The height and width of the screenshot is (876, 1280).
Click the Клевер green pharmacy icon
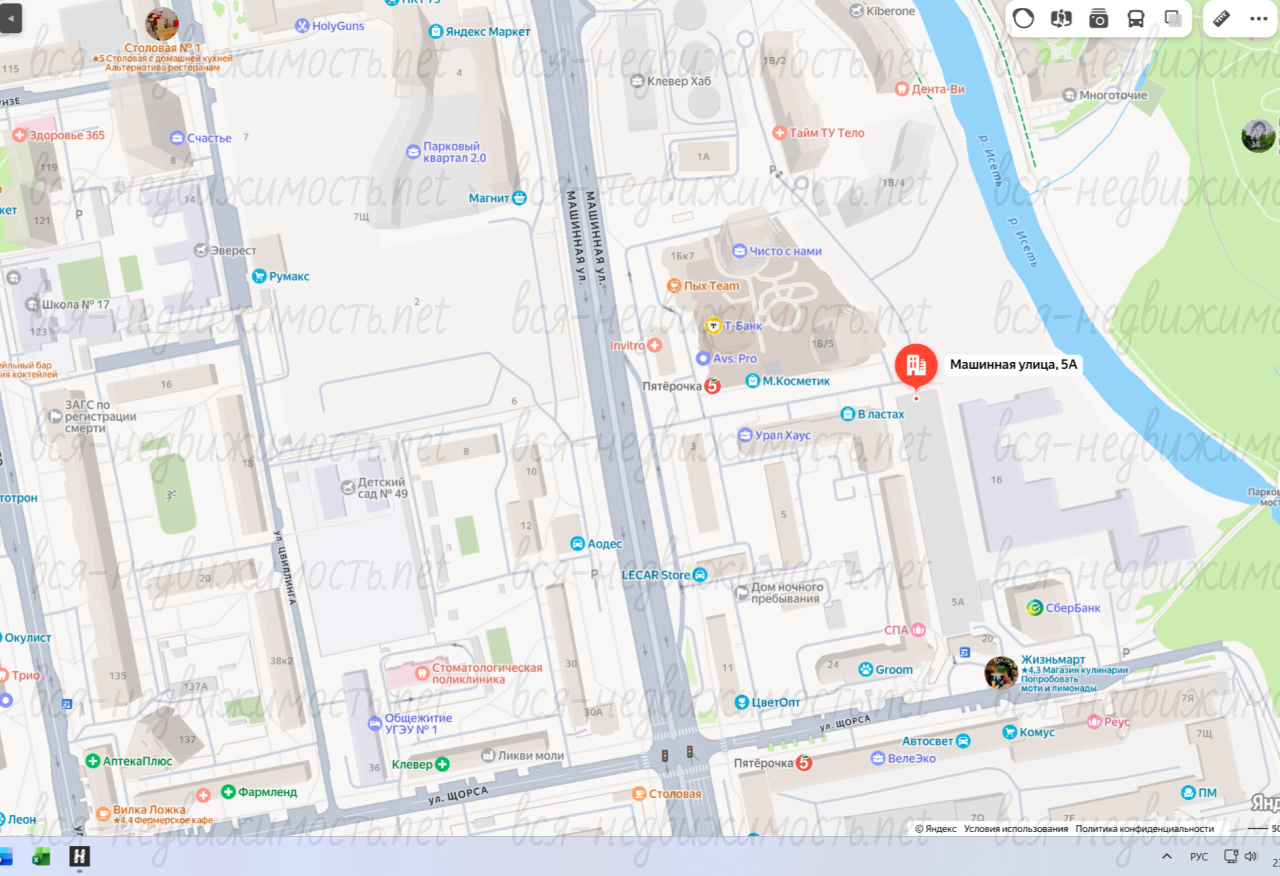442,764
